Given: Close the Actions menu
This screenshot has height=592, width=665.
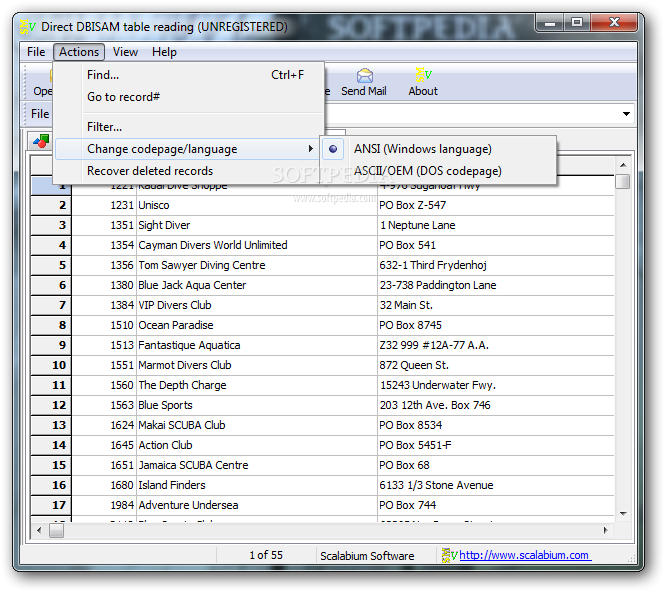Looking at the screenshot, I should 79,52.
